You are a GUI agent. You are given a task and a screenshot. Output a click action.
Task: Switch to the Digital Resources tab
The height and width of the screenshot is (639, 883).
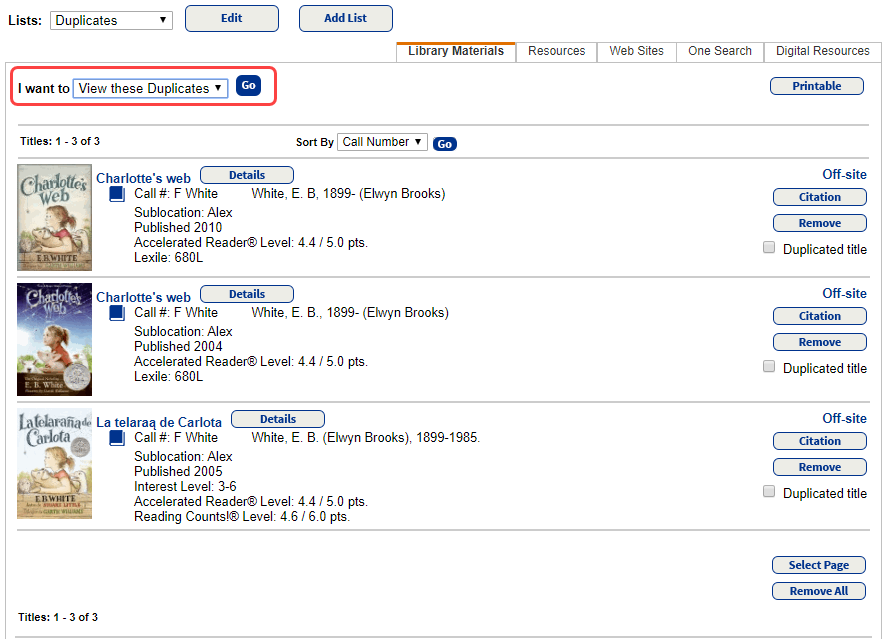tap(822, 51)
